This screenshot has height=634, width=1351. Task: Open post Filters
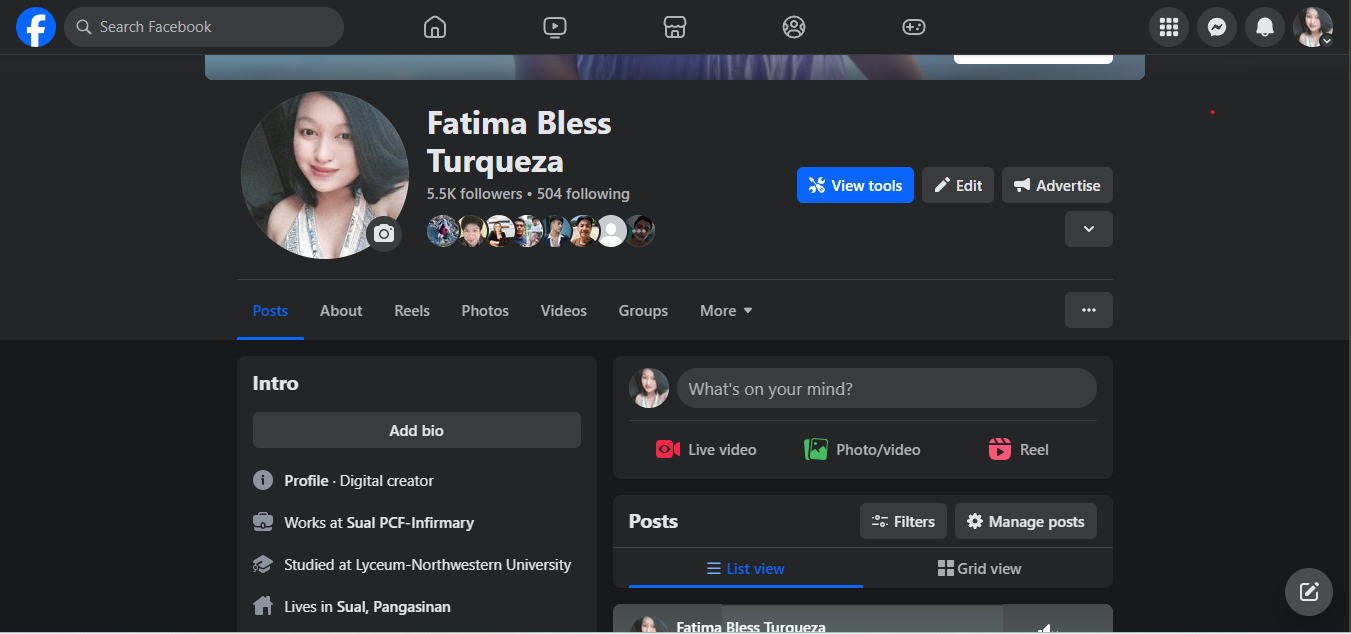pos(903,521)
